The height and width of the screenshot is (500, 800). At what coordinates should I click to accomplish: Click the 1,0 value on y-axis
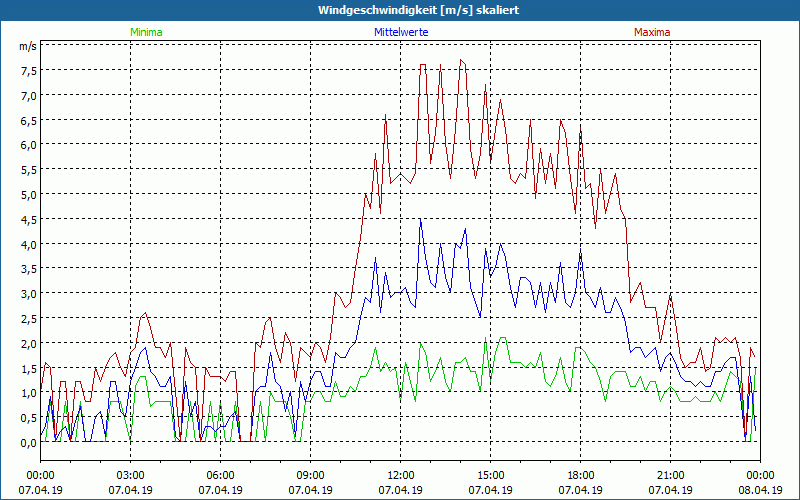(x=27, y=392)
